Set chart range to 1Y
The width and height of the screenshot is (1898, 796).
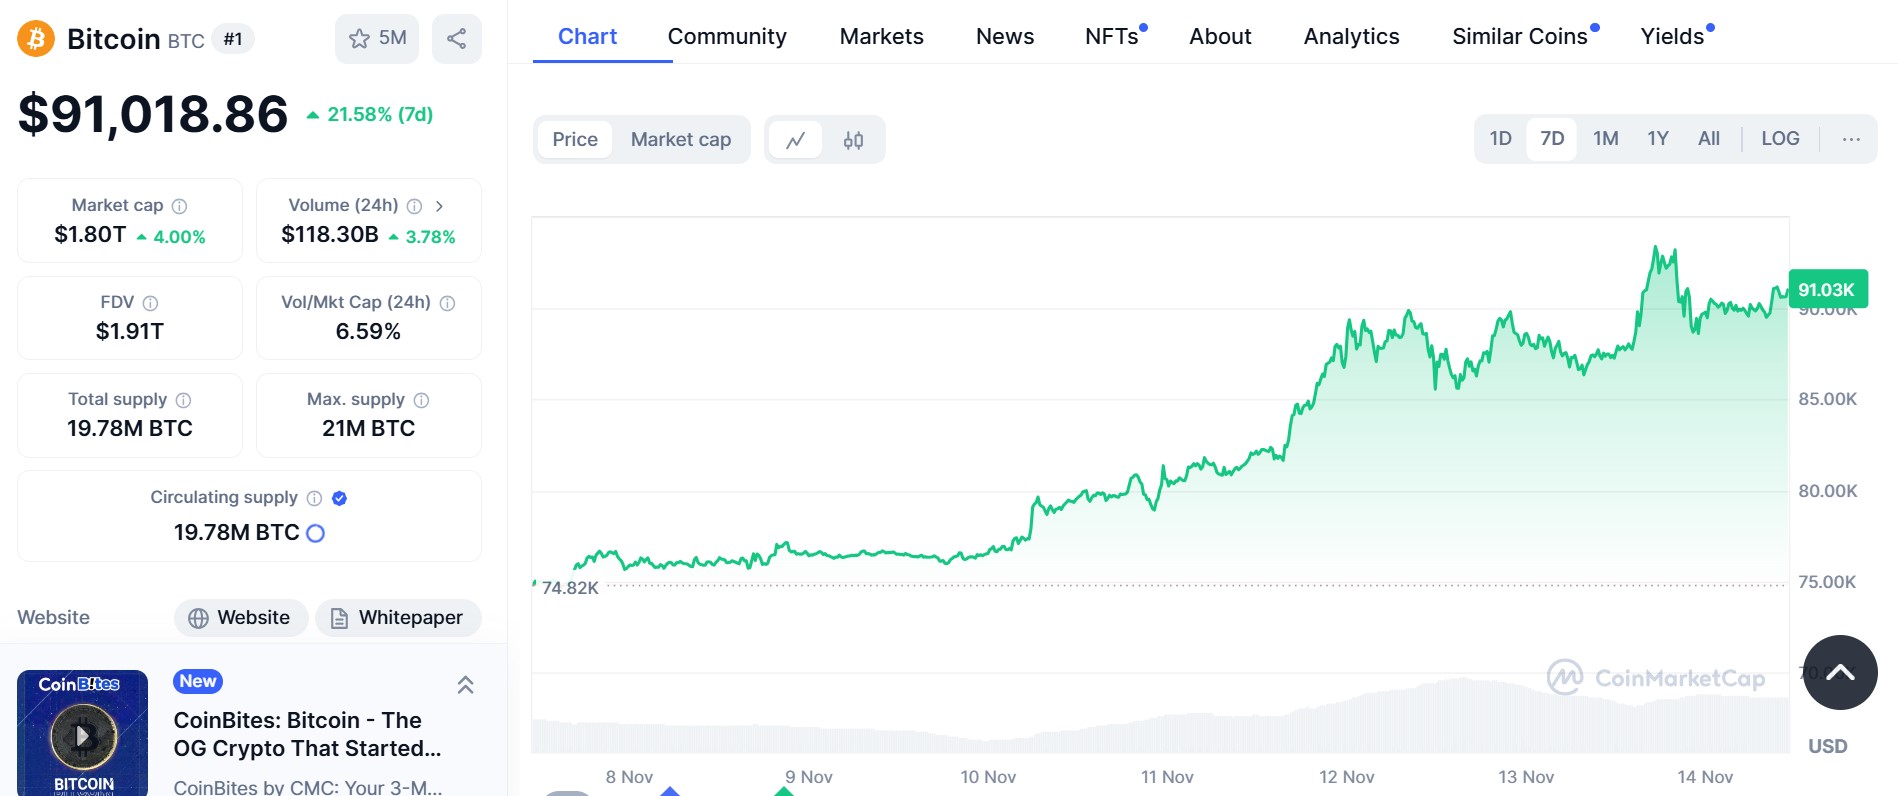1658,139
